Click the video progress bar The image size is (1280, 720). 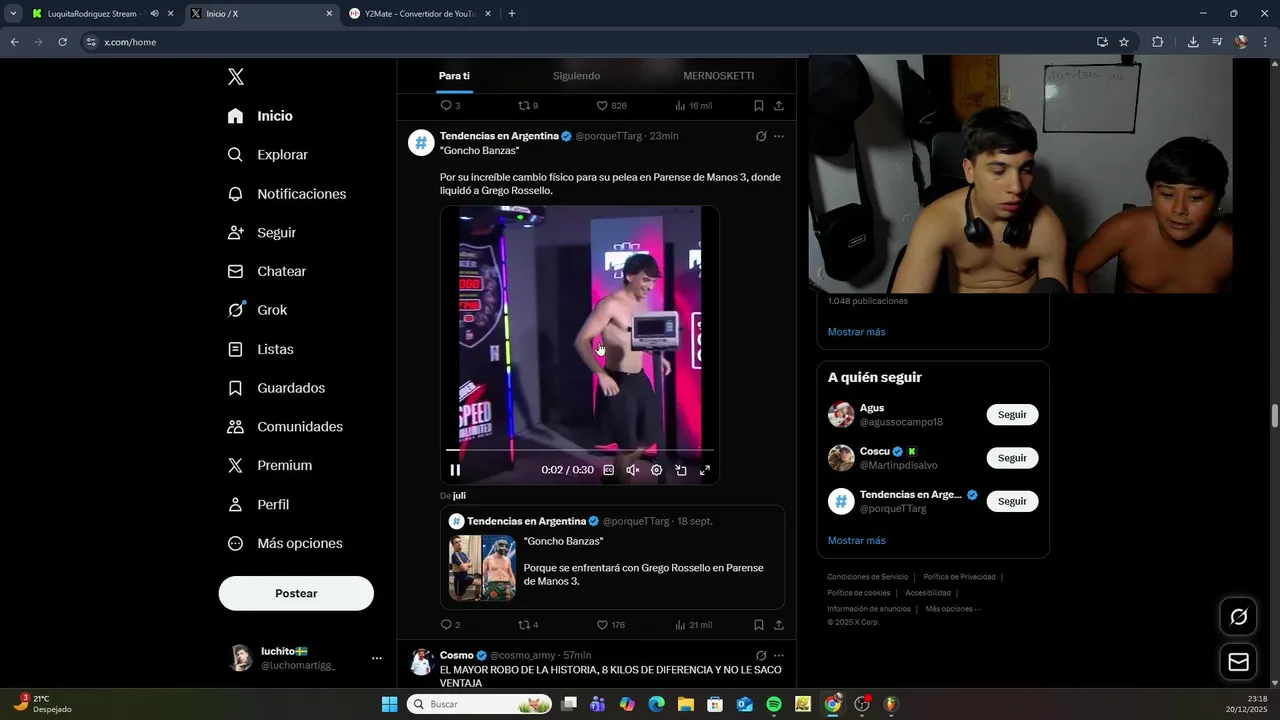pos(580,450)
